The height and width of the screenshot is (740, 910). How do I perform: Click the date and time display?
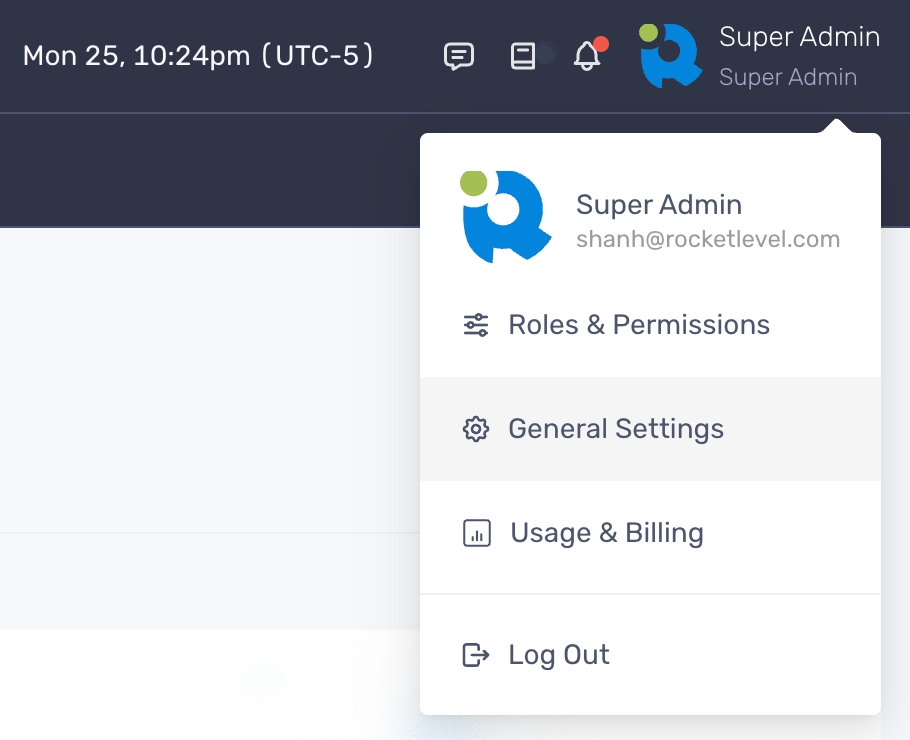[x=198, y=56]
